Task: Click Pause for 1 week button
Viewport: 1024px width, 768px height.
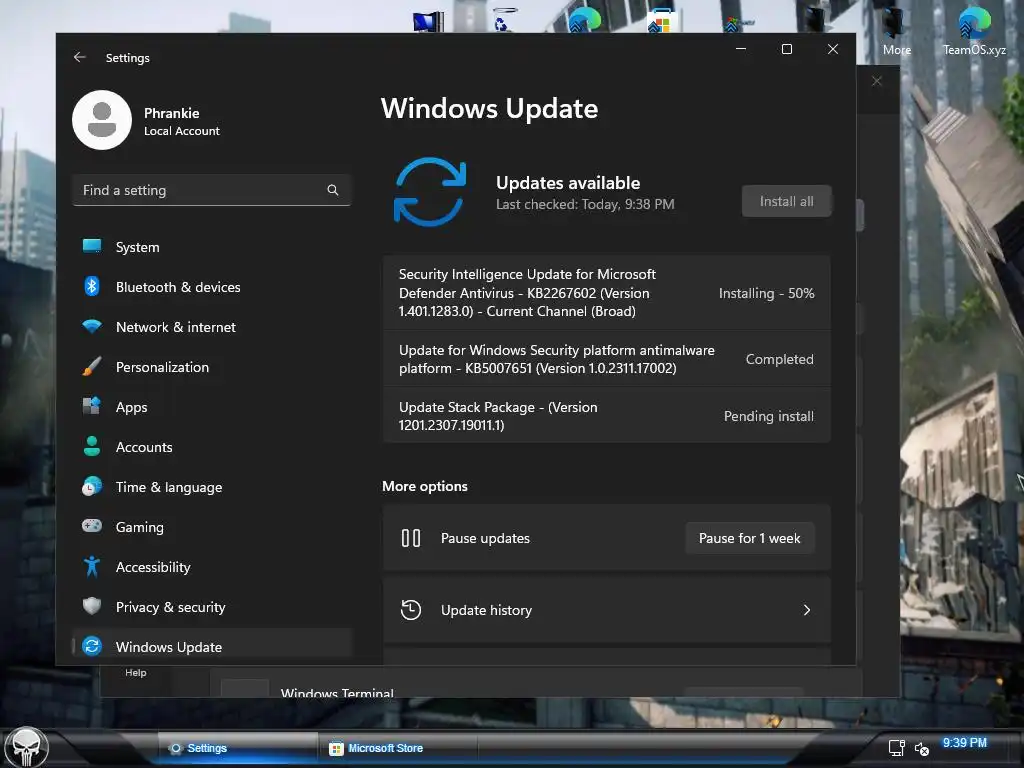Action: [750, 538]
